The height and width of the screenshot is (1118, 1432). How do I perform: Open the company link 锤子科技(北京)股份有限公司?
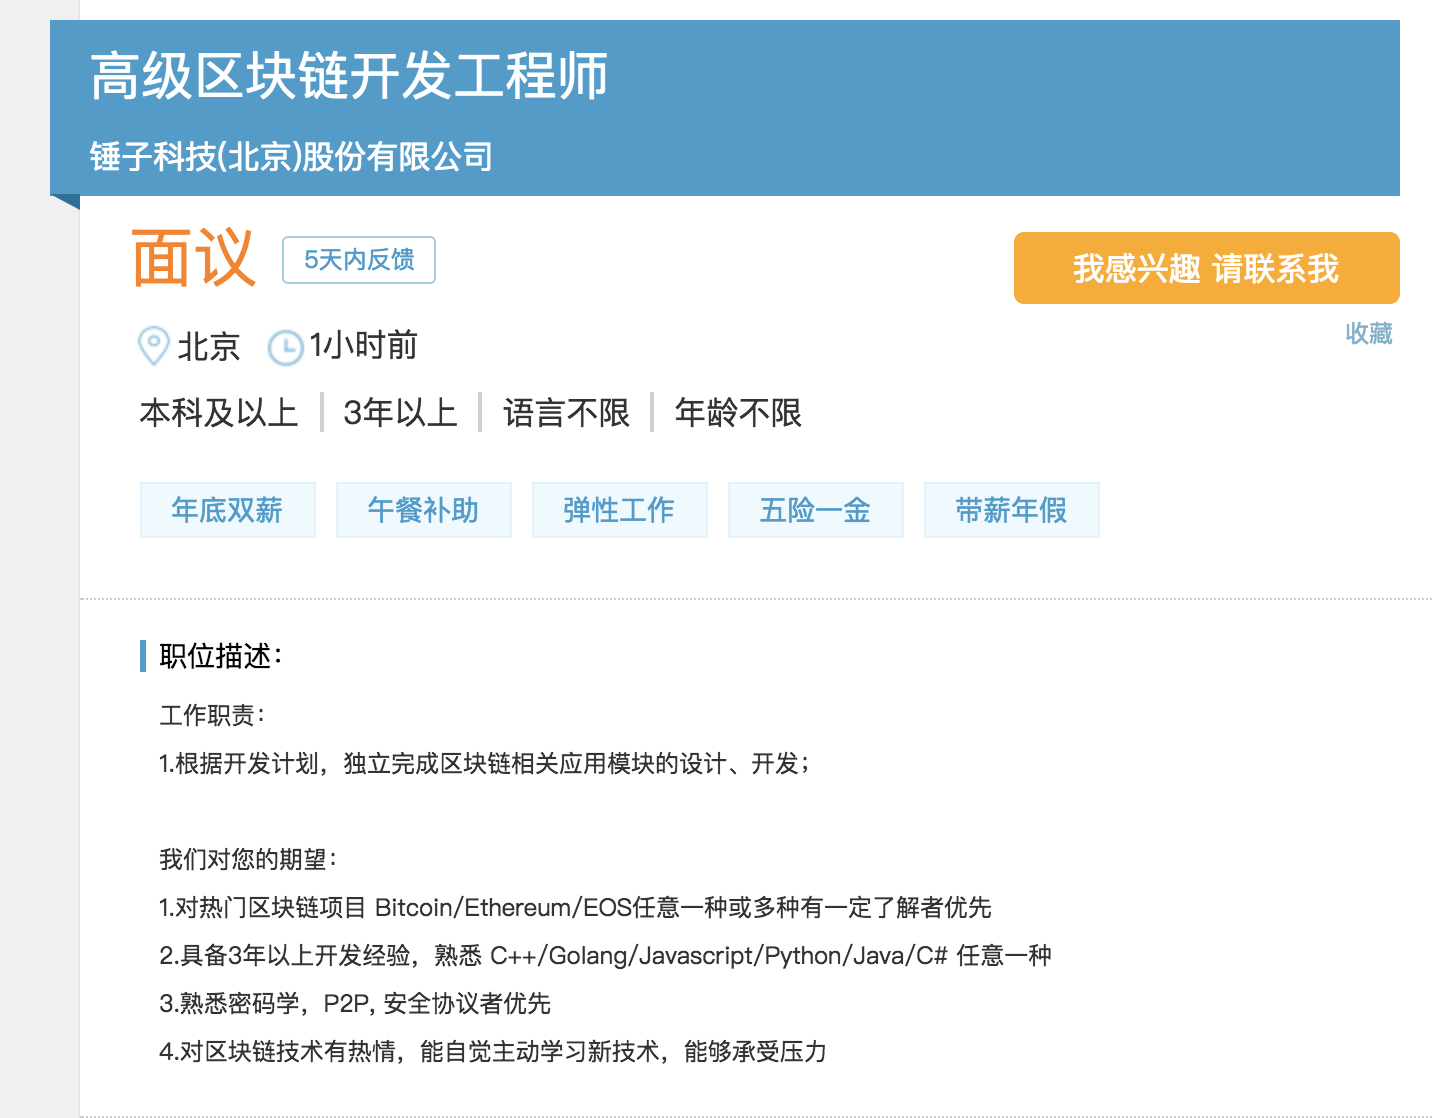(x=291, y=156)
